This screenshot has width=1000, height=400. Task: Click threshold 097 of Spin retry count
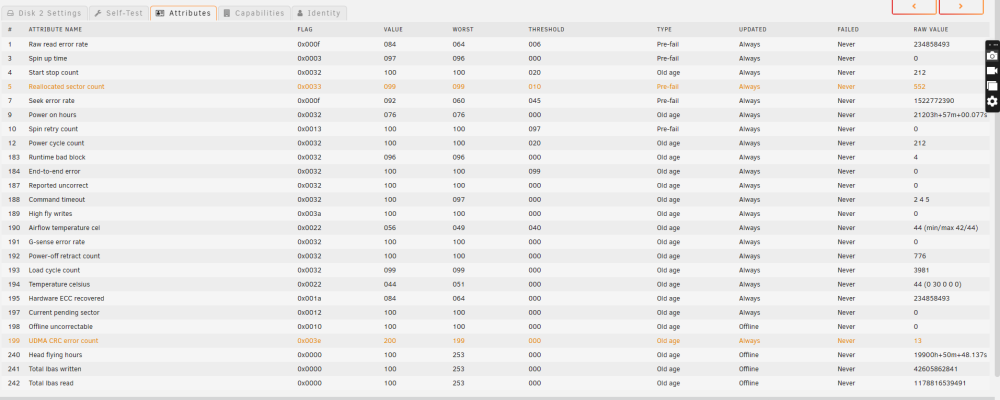coord(534,129)
